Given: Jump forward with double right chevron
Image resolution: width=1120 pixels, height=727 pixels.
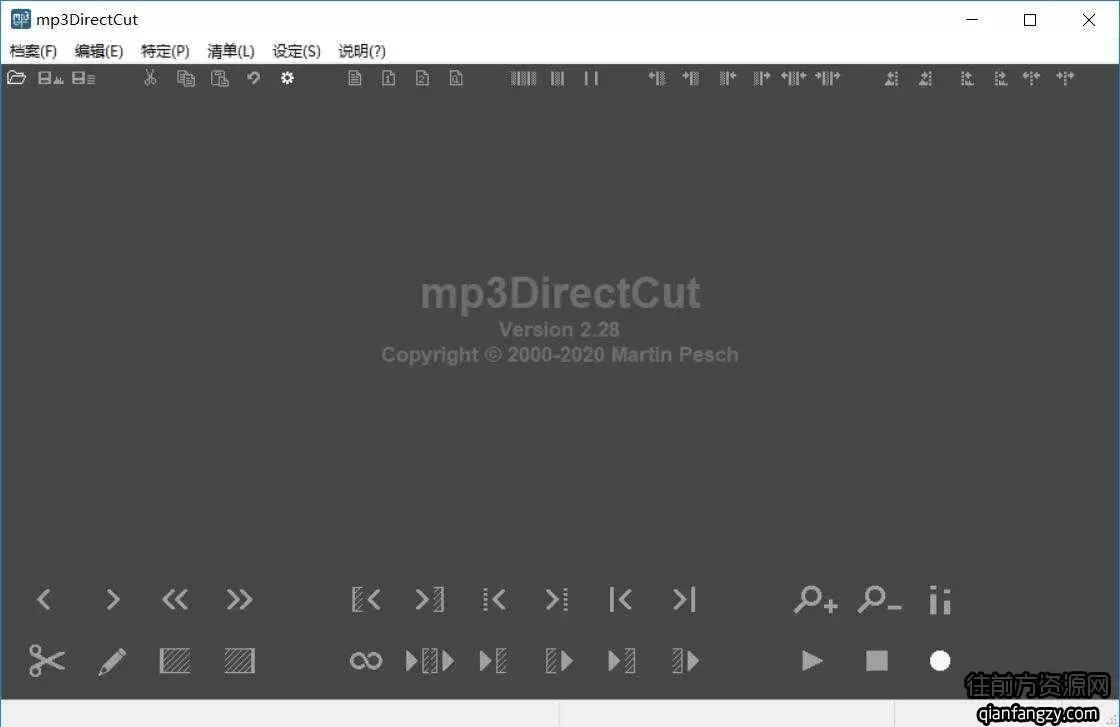Looking at the screenshot, I should coord(239,599).
